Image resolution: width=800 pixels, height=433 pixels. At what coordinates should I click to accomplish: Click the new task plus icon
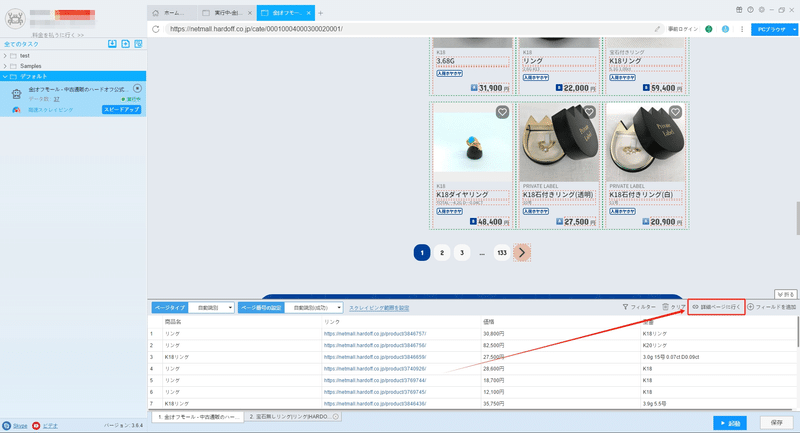(126, 44)
